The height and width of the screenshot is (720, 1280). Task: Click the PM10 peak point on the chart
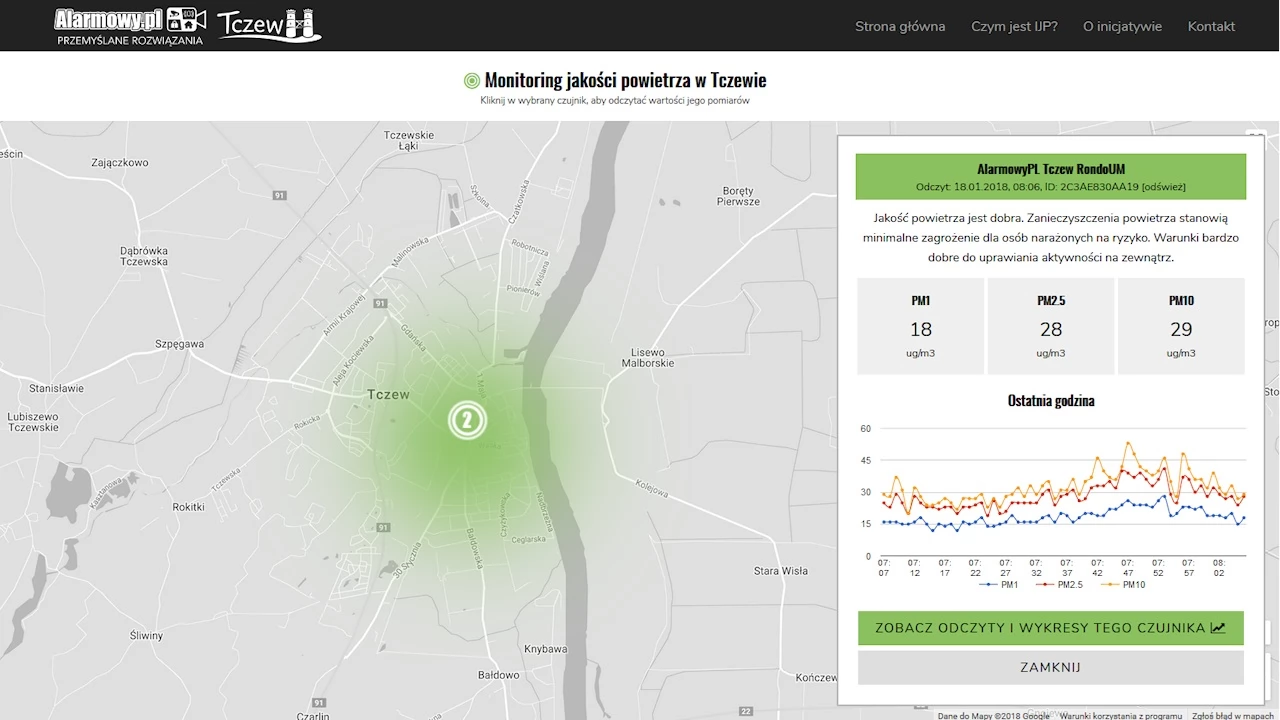point(1128,442)
